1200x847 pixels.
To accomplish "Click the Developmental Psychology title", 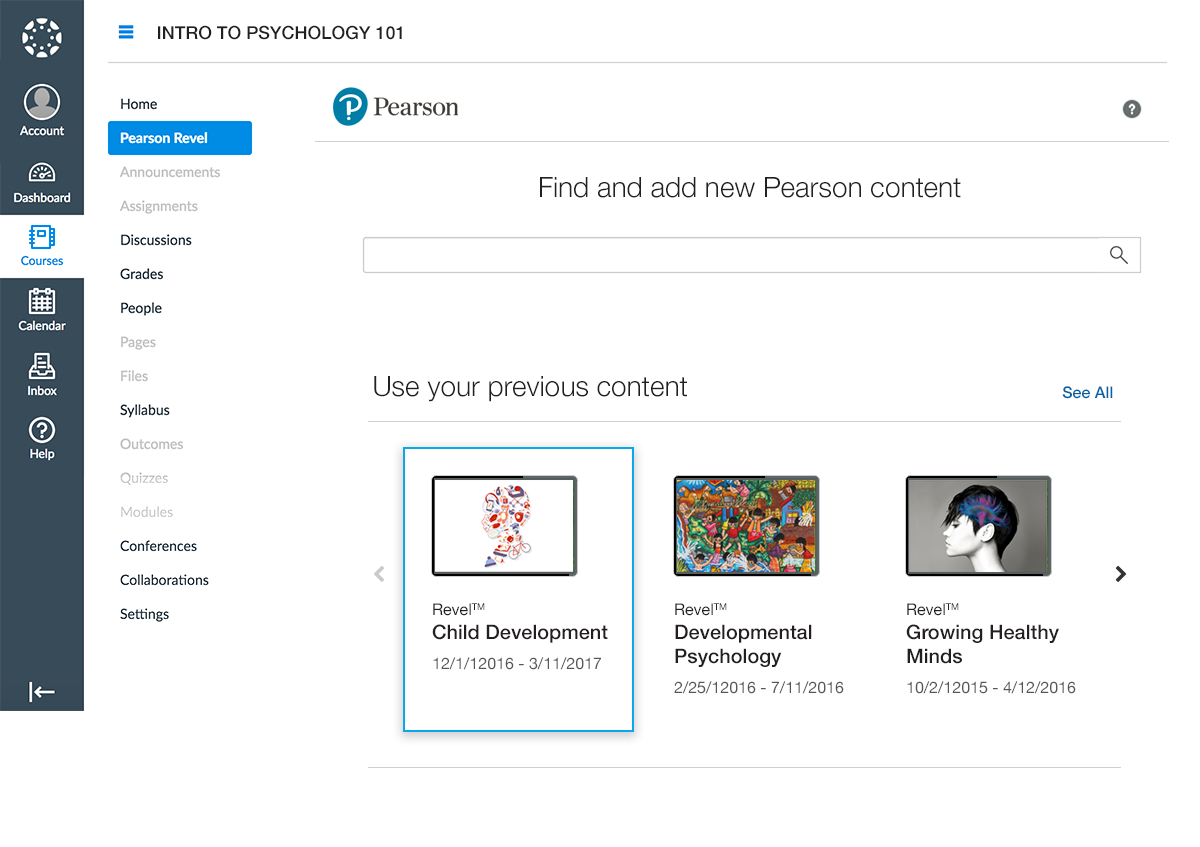I will point(743,645).
